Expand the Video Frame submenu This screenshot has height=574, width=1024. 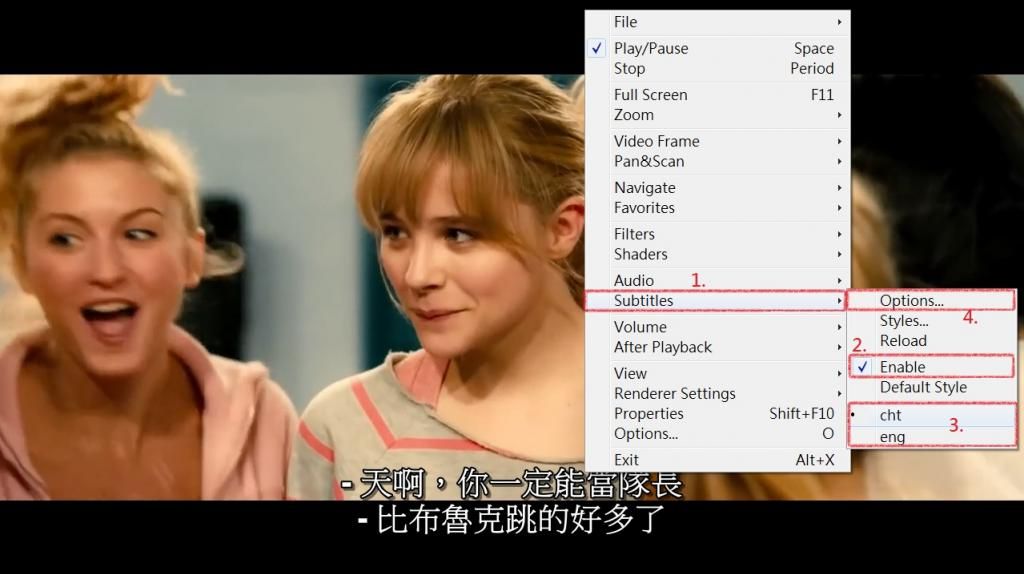pyautogui.click(x=717, y=141)
